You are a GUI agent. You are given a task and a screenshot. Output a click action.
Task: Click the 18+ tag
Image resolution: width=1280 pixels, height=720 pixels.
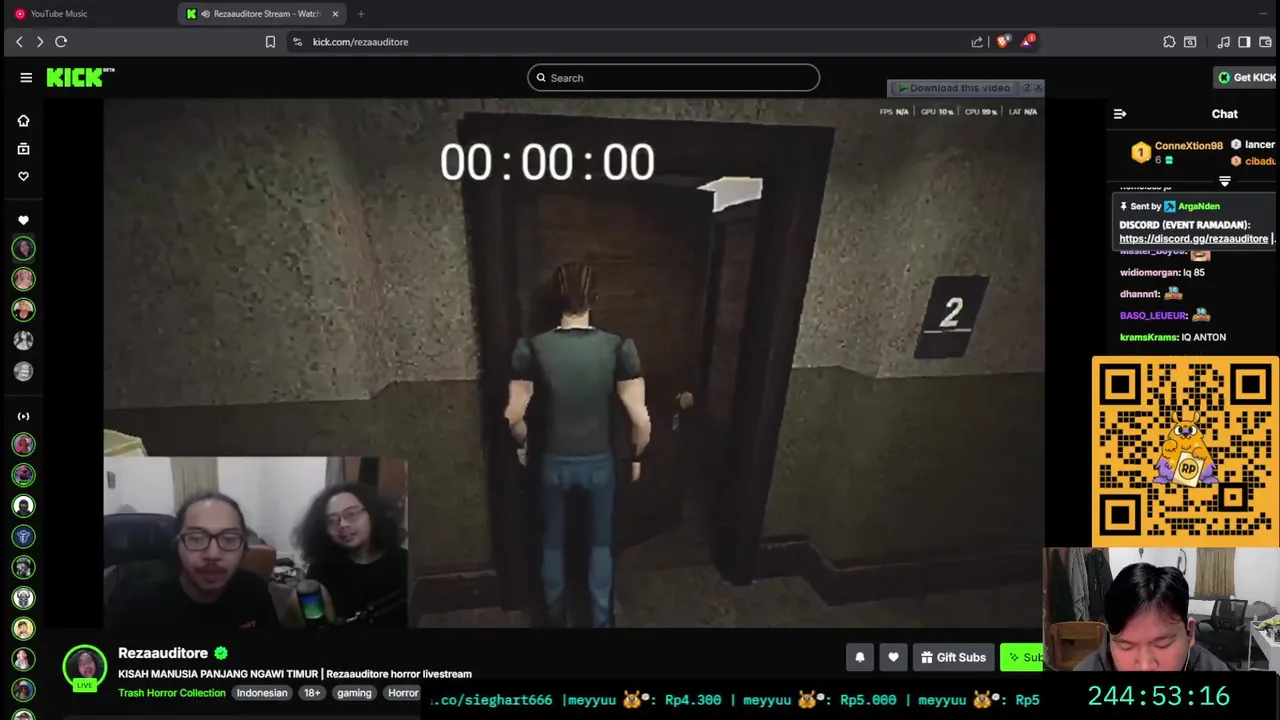coord(312,693)
